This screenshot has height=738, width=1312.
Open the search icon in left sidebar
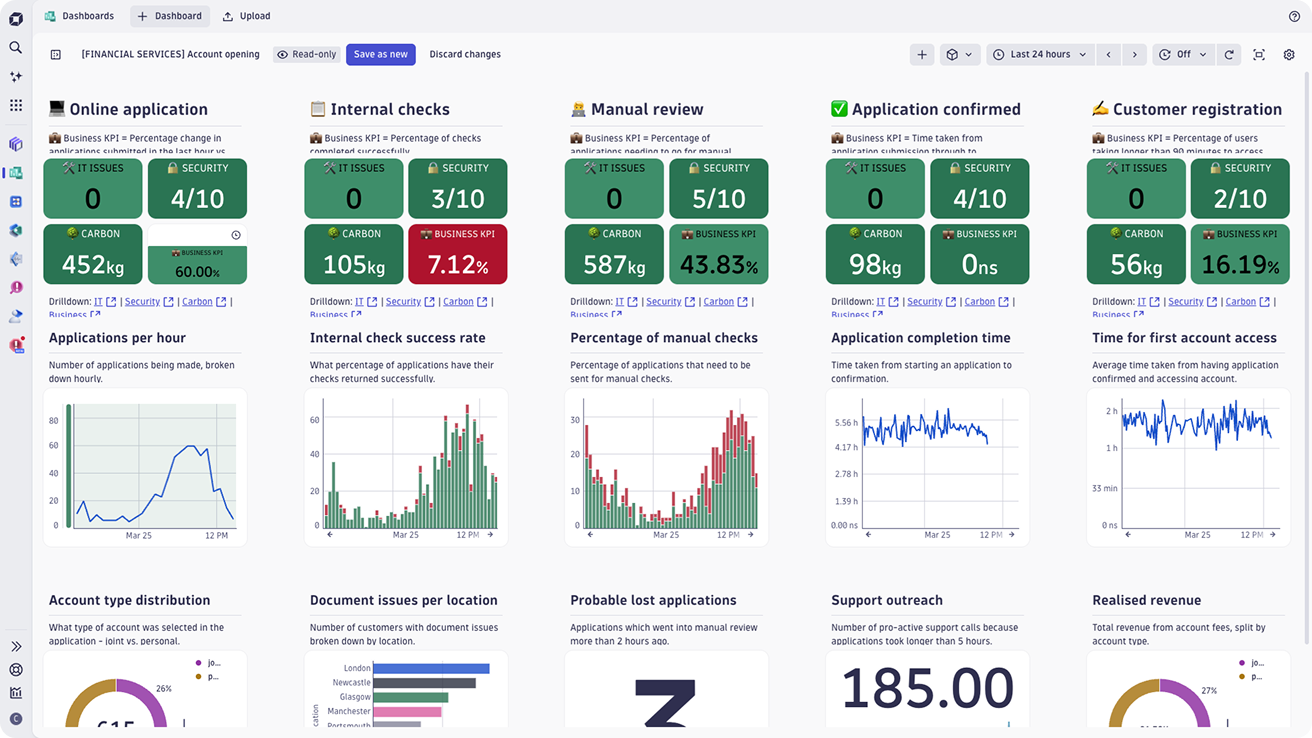(15, 47)
